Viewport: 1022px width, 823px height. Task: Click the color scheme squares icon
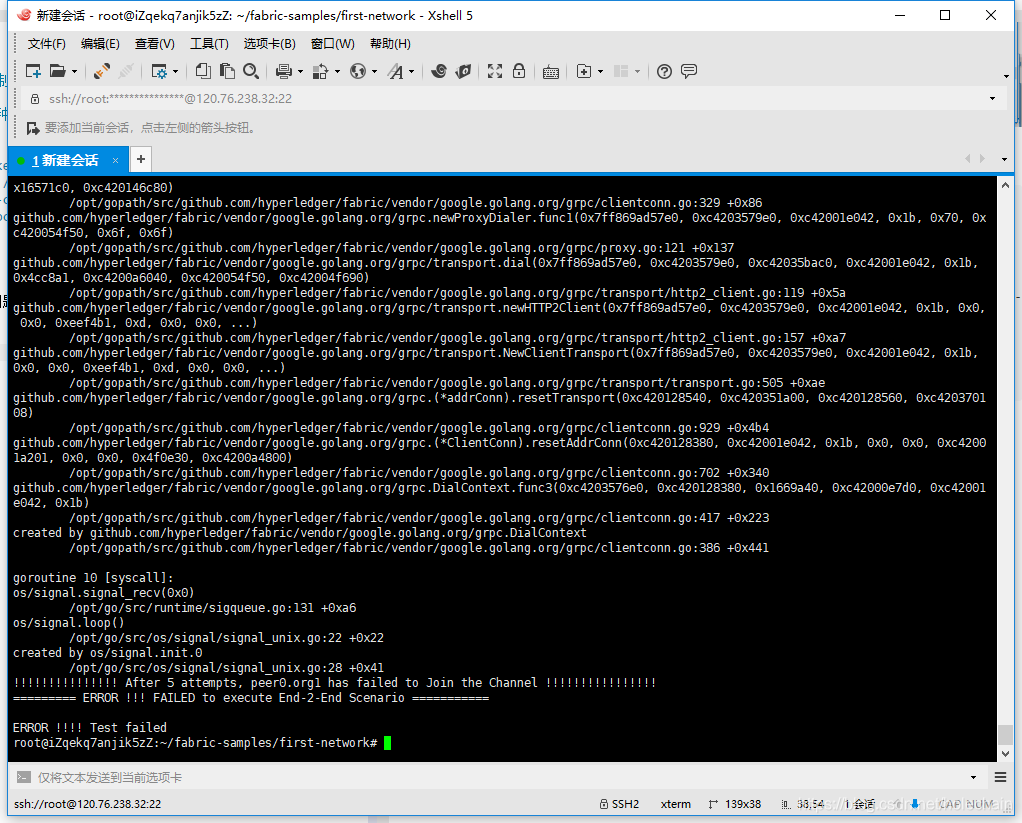click(x=320, y=71)
